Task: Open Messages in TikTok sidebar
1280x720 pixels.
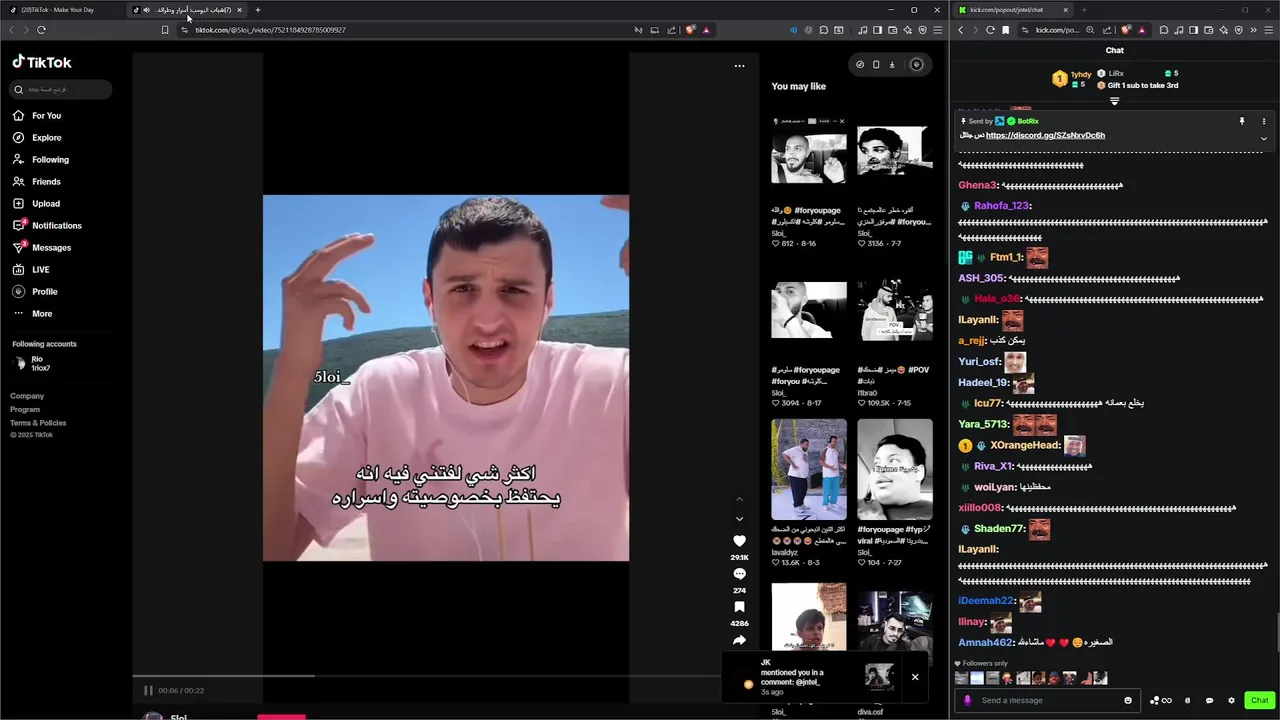Action: tap(43, 248)
